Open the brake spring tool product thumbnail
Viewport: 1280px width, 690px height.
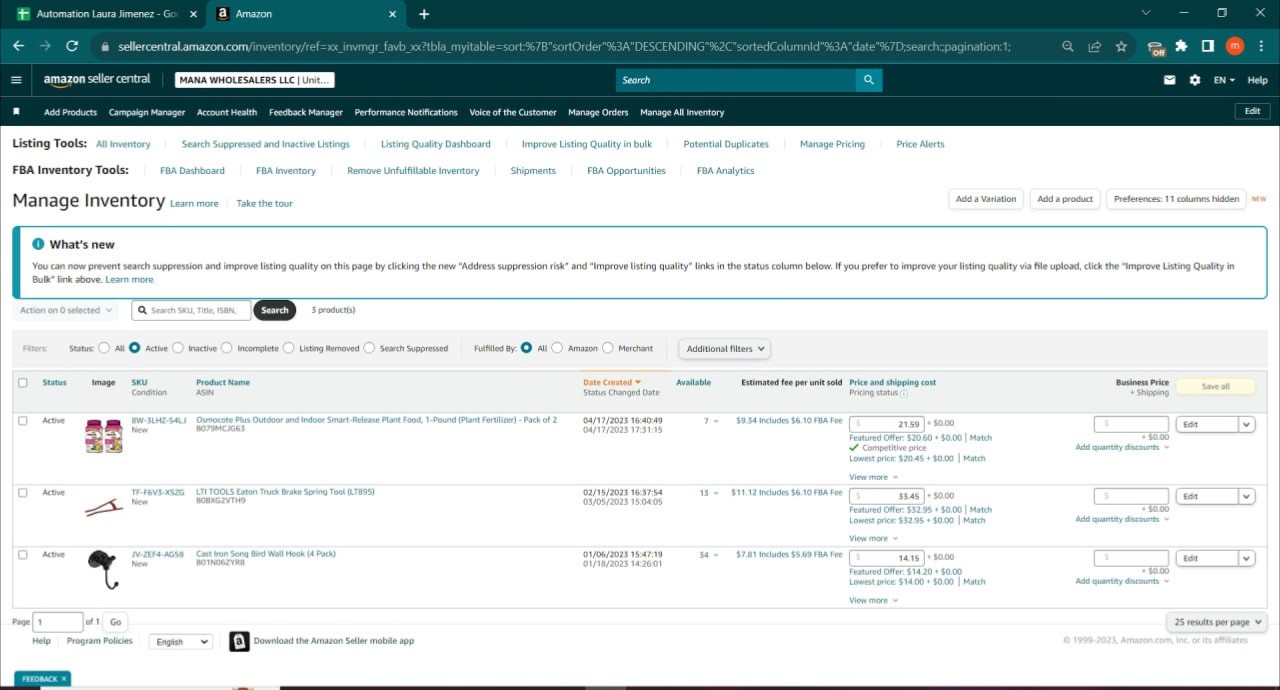tap(104, 508)
